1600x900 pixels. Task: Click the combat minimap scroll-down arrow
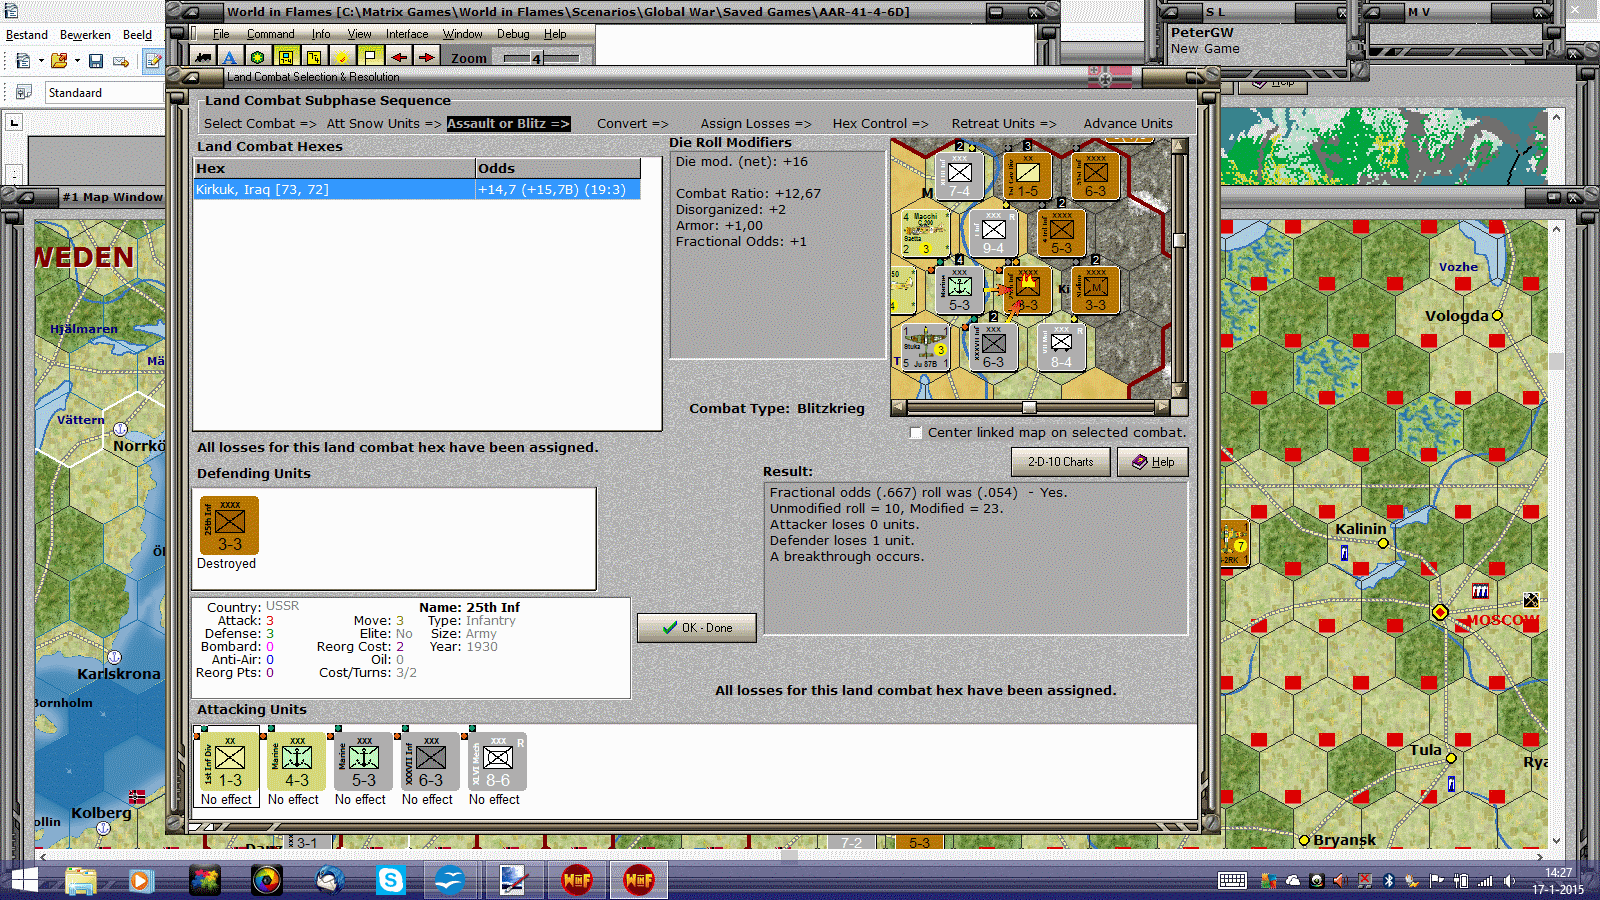pyautogui.click(x=1179, y=391)
